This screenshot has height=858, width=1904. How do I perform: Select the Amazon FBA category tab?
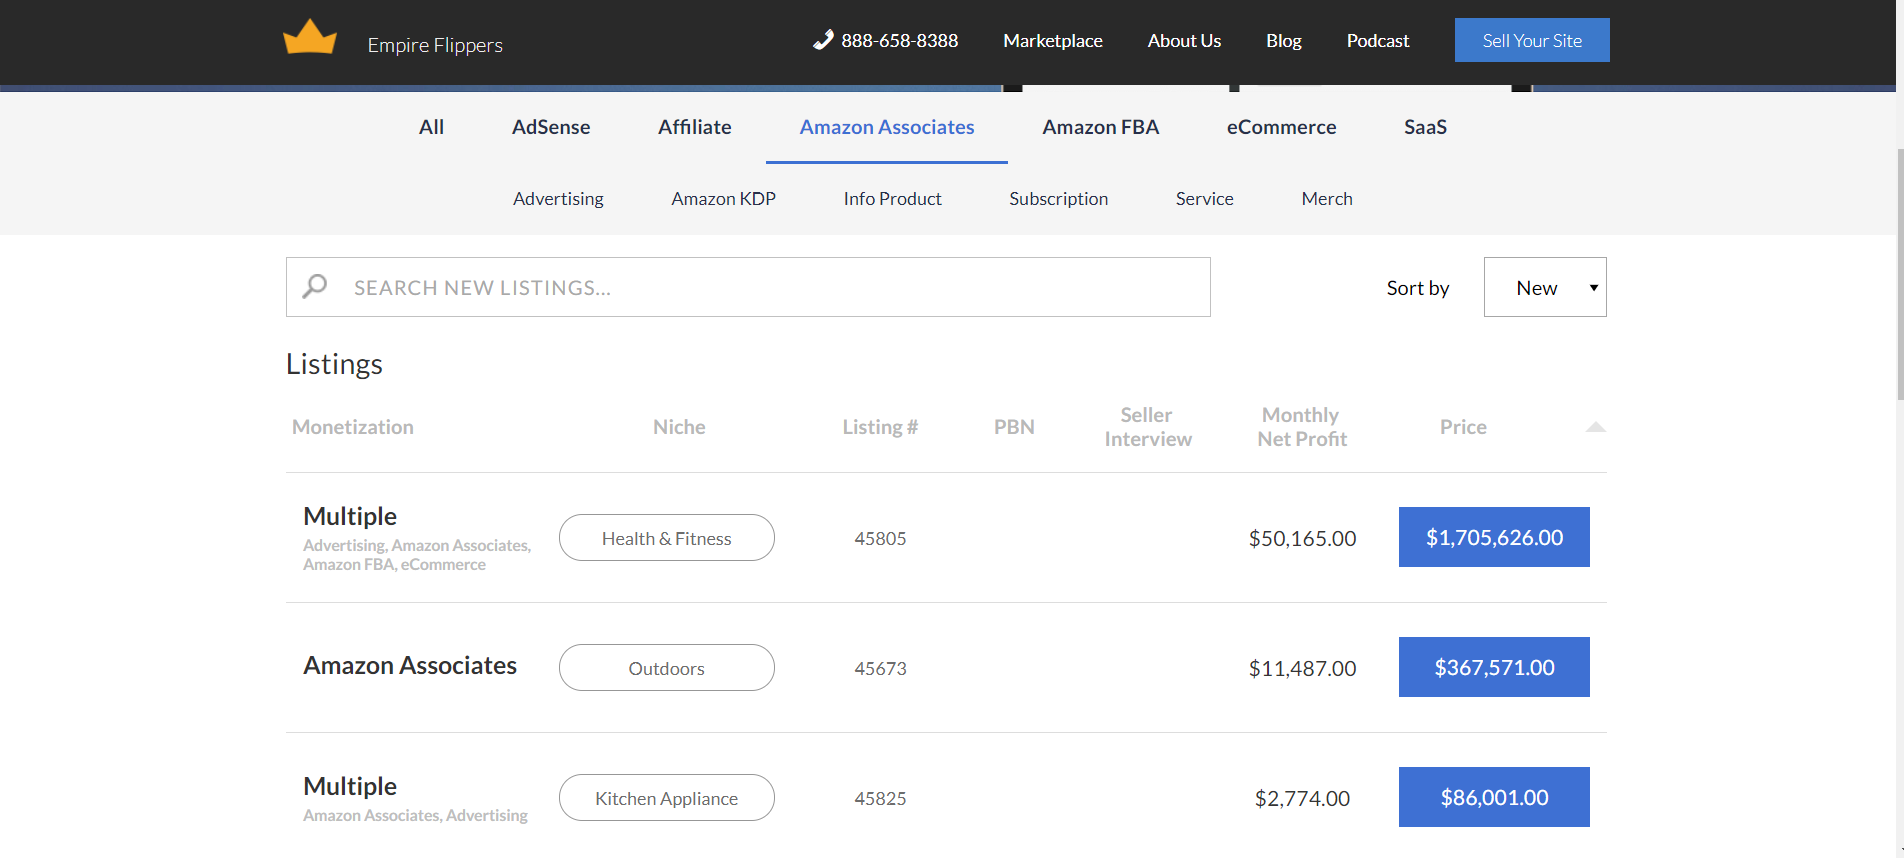pos(1101,127)
